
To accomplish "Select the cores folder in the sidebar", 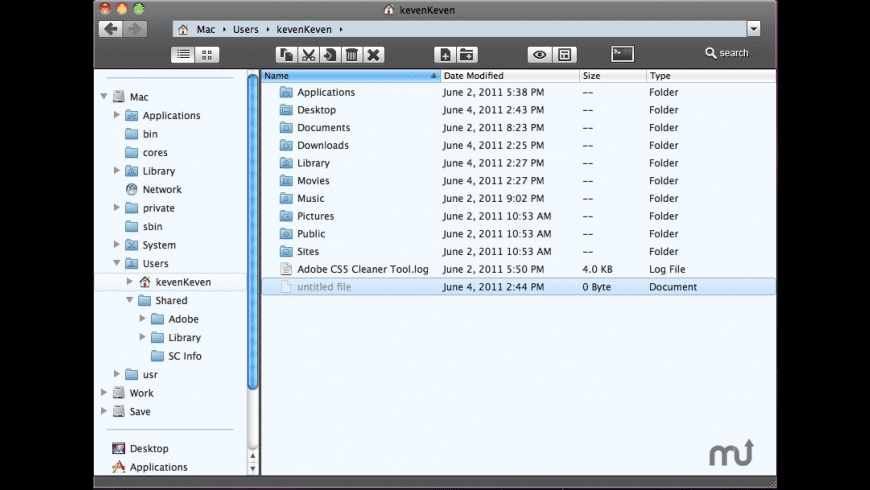I will click(146, 152).
